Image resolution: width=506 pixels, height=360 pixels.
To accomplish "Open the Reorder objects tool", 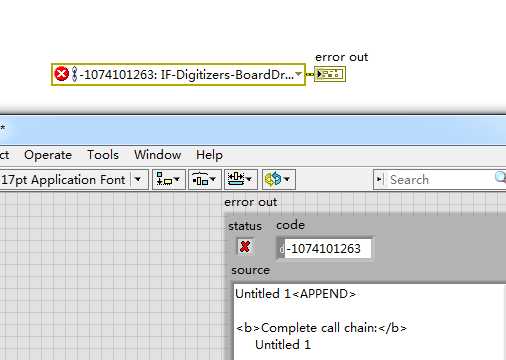I will 279,180.
